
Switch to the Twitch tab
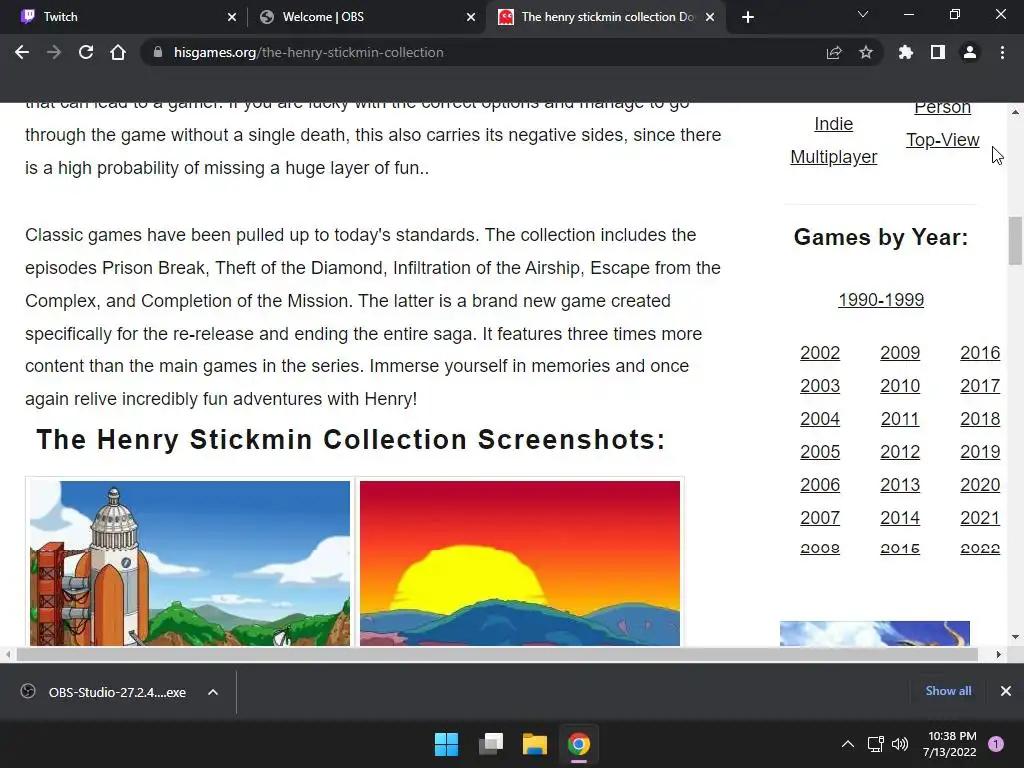click(124, 17)
